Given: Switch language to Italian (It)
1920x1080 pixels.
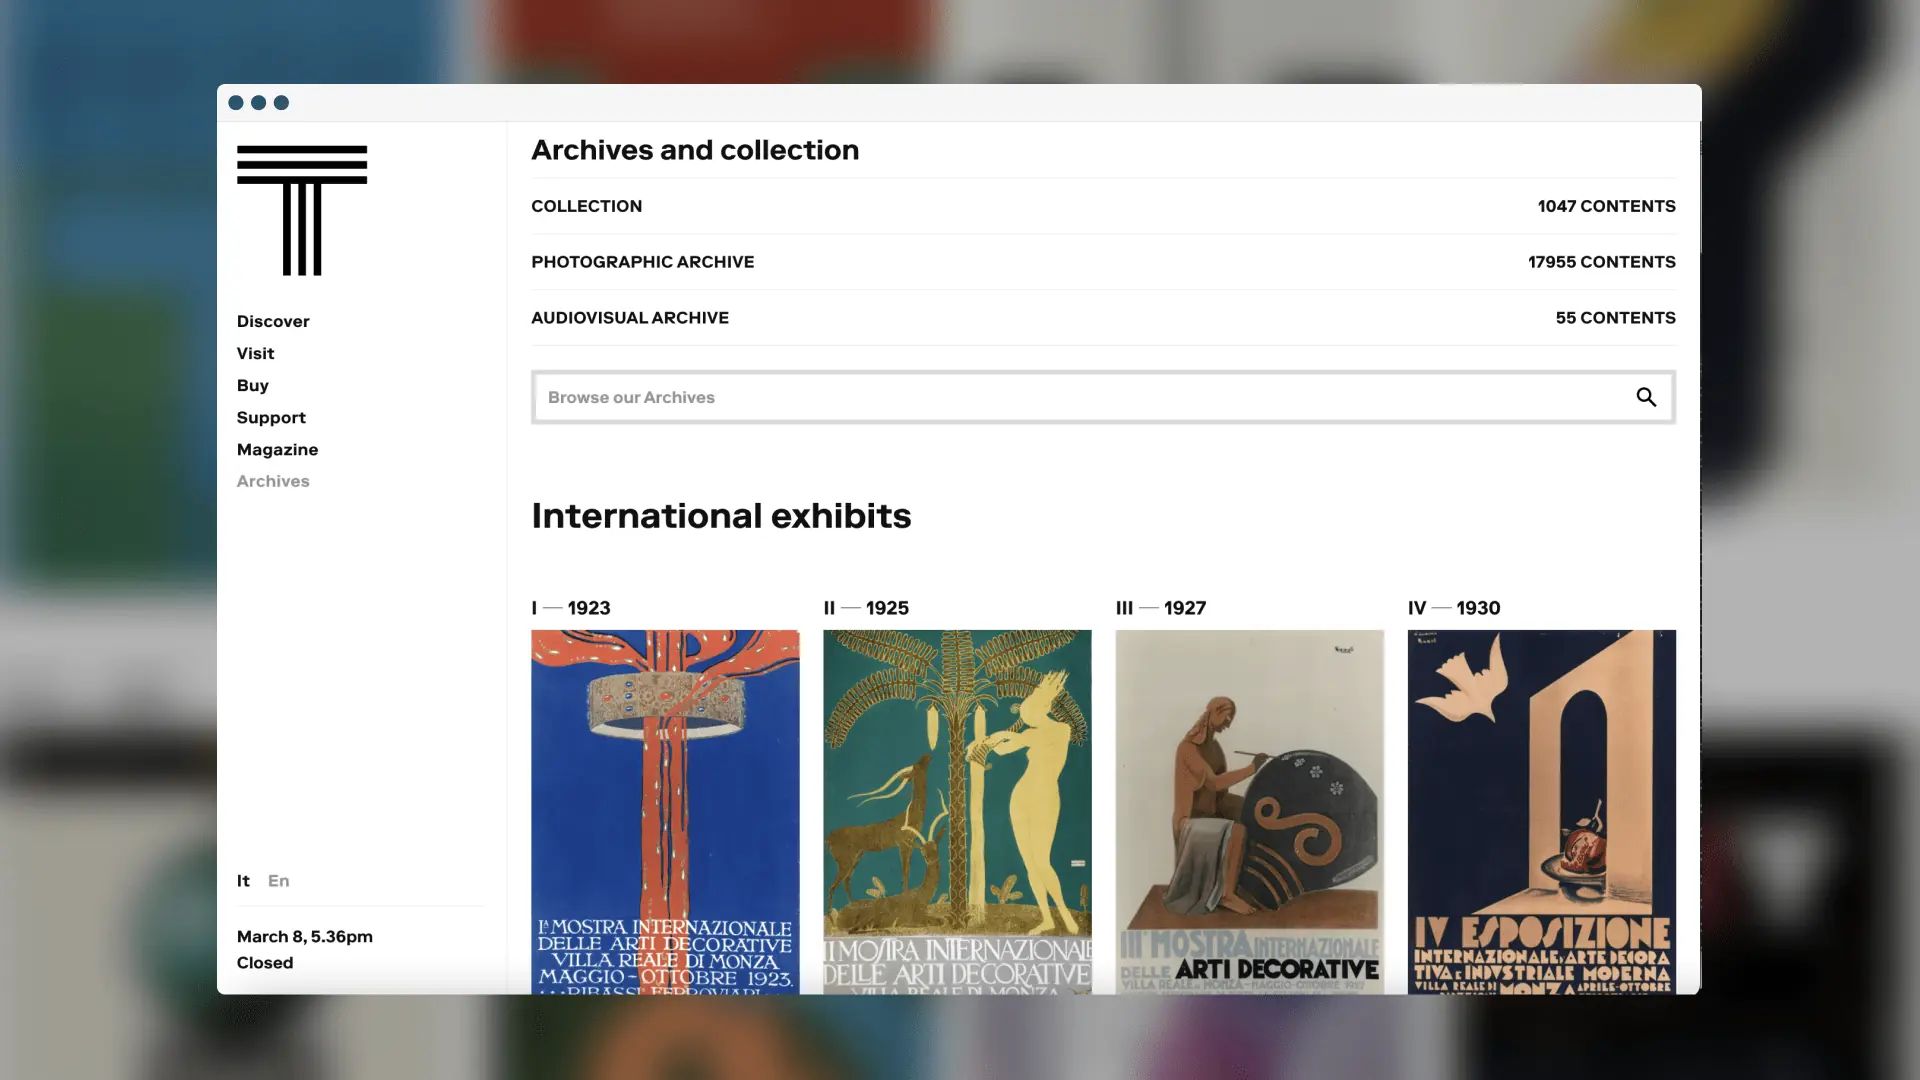Looking at the screenshot, I should (x=243, y=881).
